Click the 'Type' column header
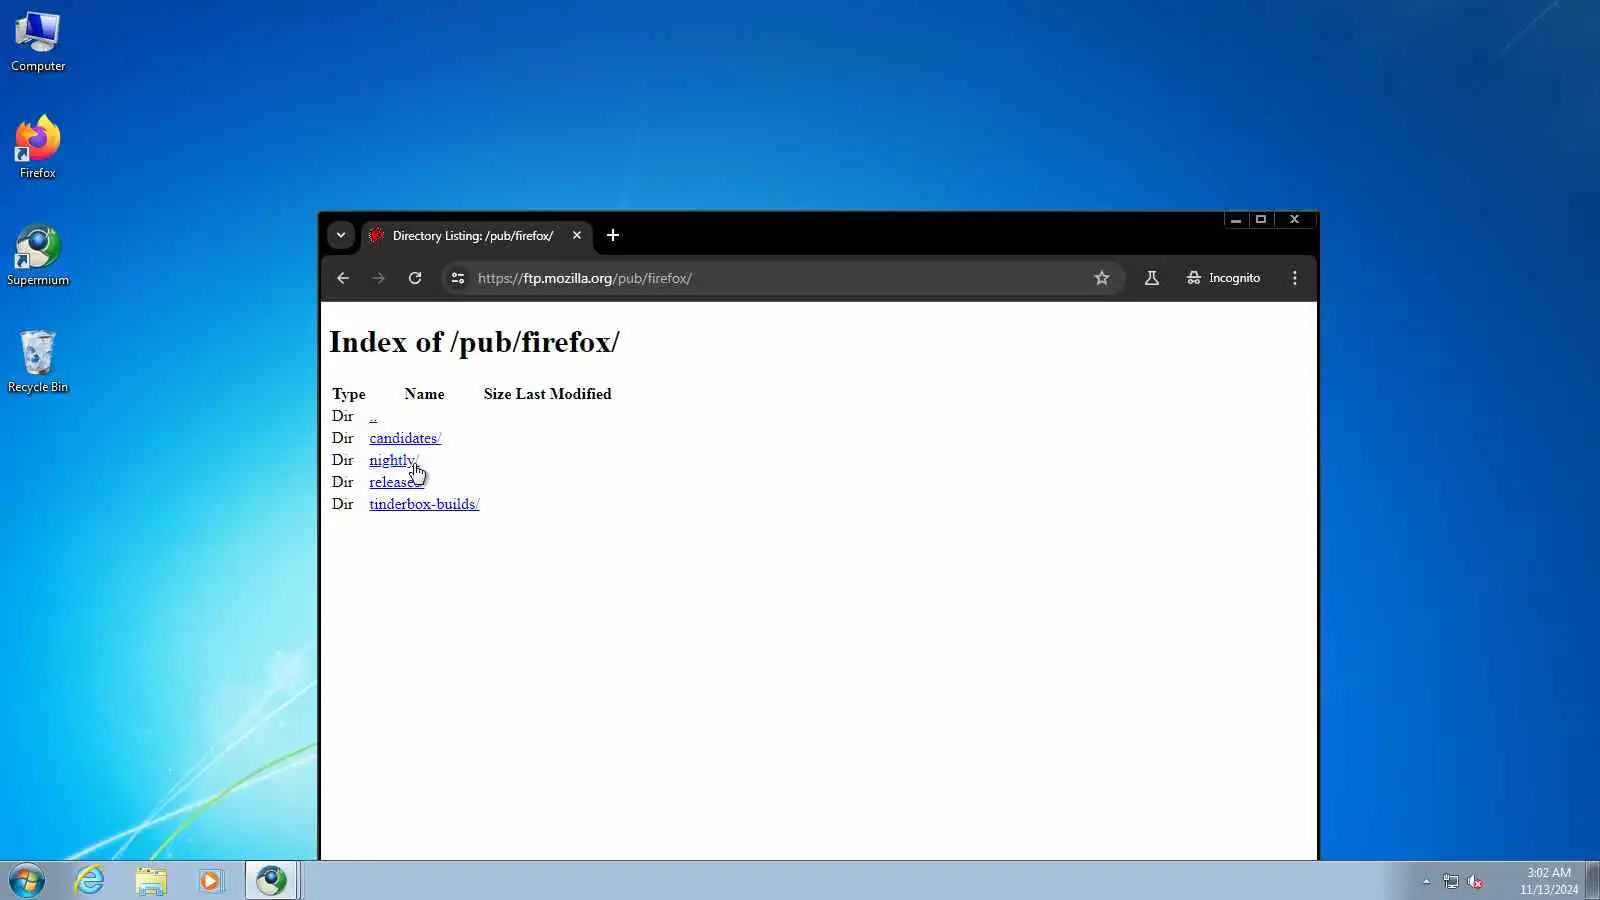The width and height of the screenshot is (1600, 900). point(349,394)
